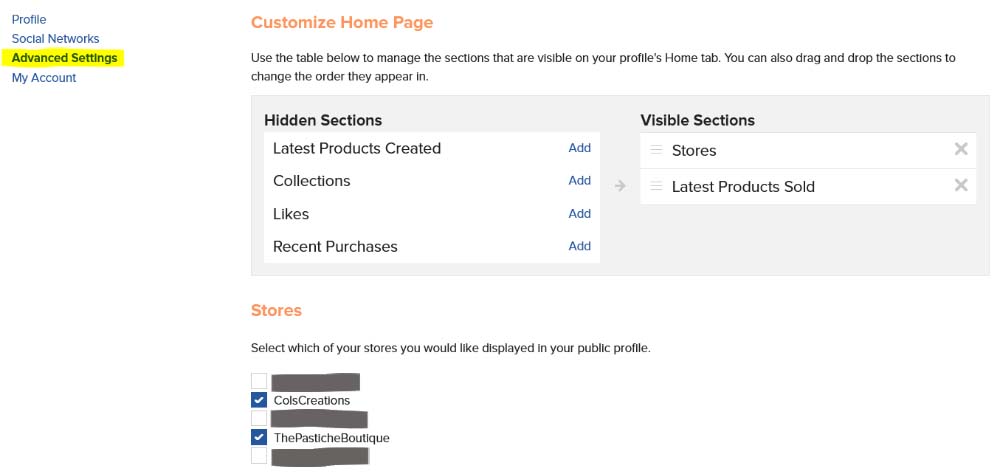The height and width of the screenshot is (474, 1000).
Task: Open the Profile settings page
Action: (x=29, y=19)
